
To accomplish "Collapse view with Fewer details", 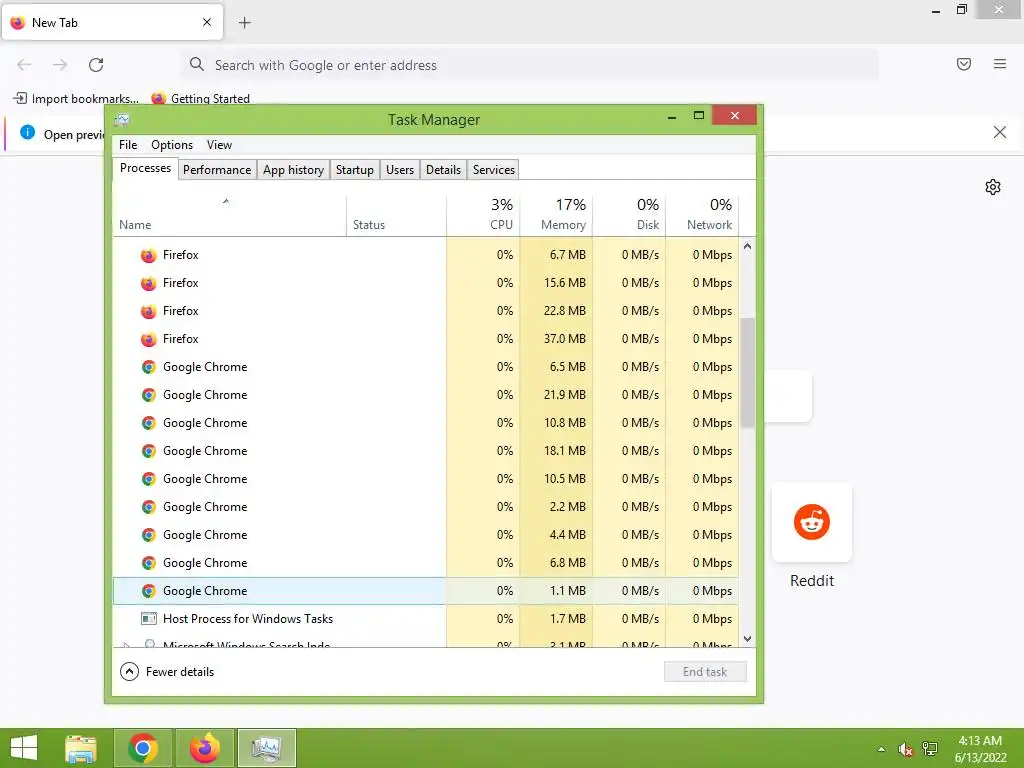I will [167, 672].
